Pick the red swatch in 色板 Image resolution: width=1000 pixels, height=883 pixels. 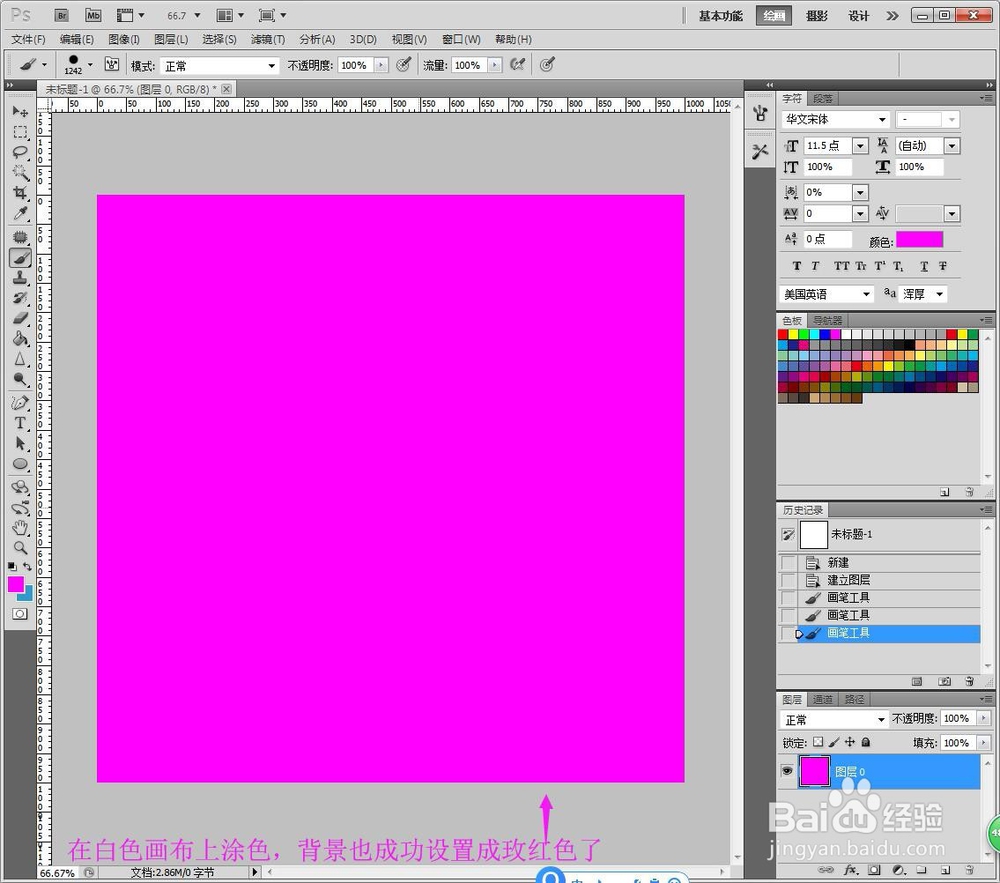783,334
